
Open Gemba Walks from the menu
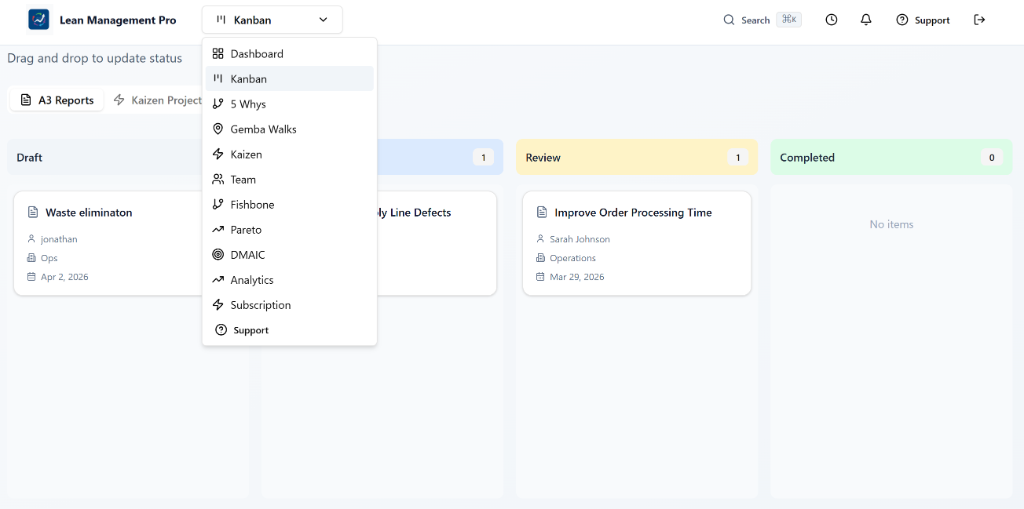(x=289, y=129)
